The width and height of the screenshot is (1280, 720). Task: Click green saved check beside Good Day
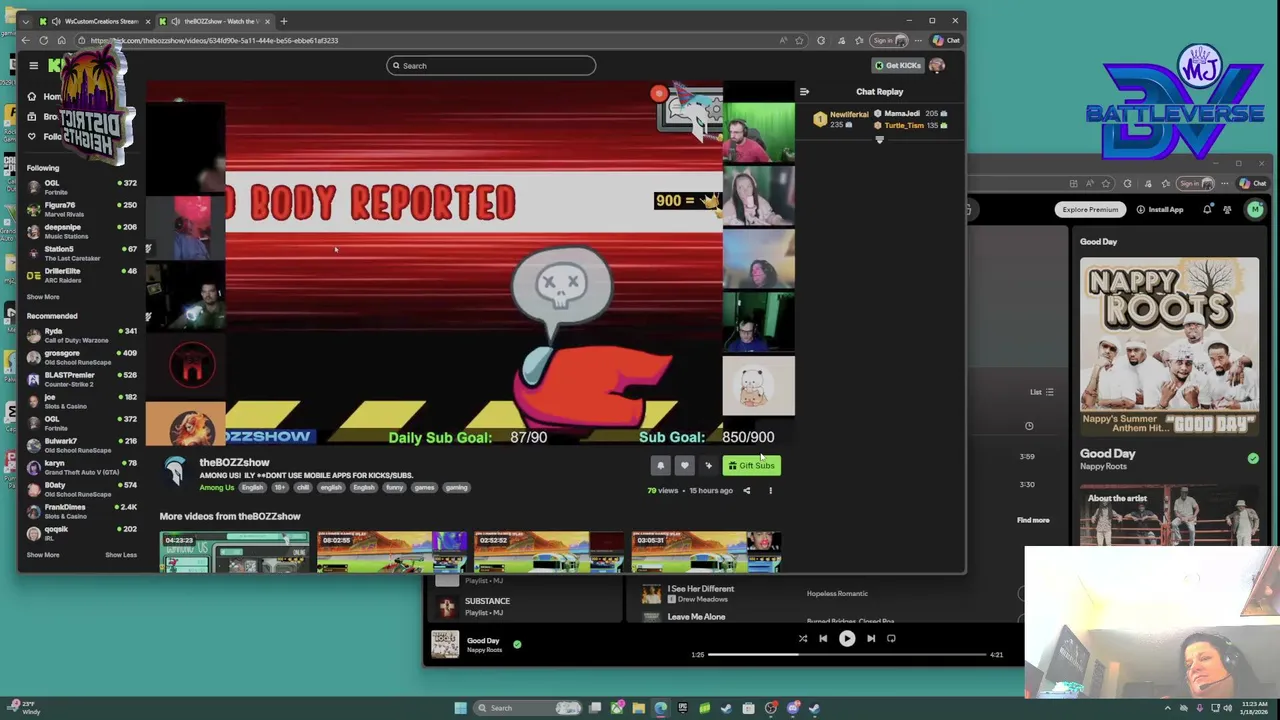517,645
